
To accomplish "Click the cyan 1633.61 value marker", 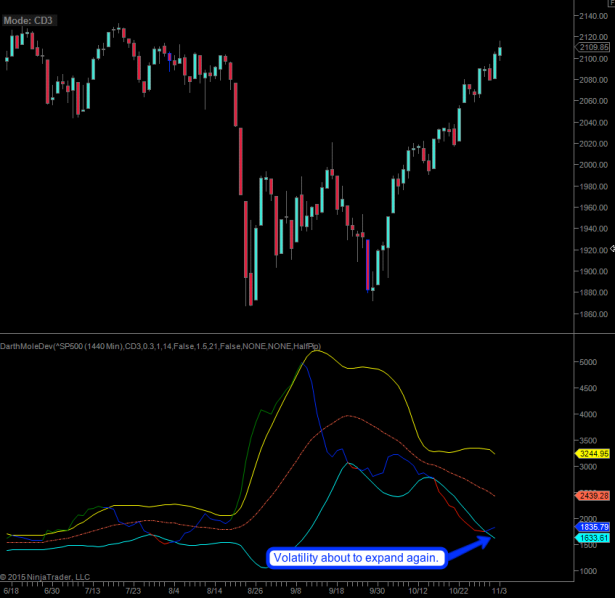I will pos(593,538).
